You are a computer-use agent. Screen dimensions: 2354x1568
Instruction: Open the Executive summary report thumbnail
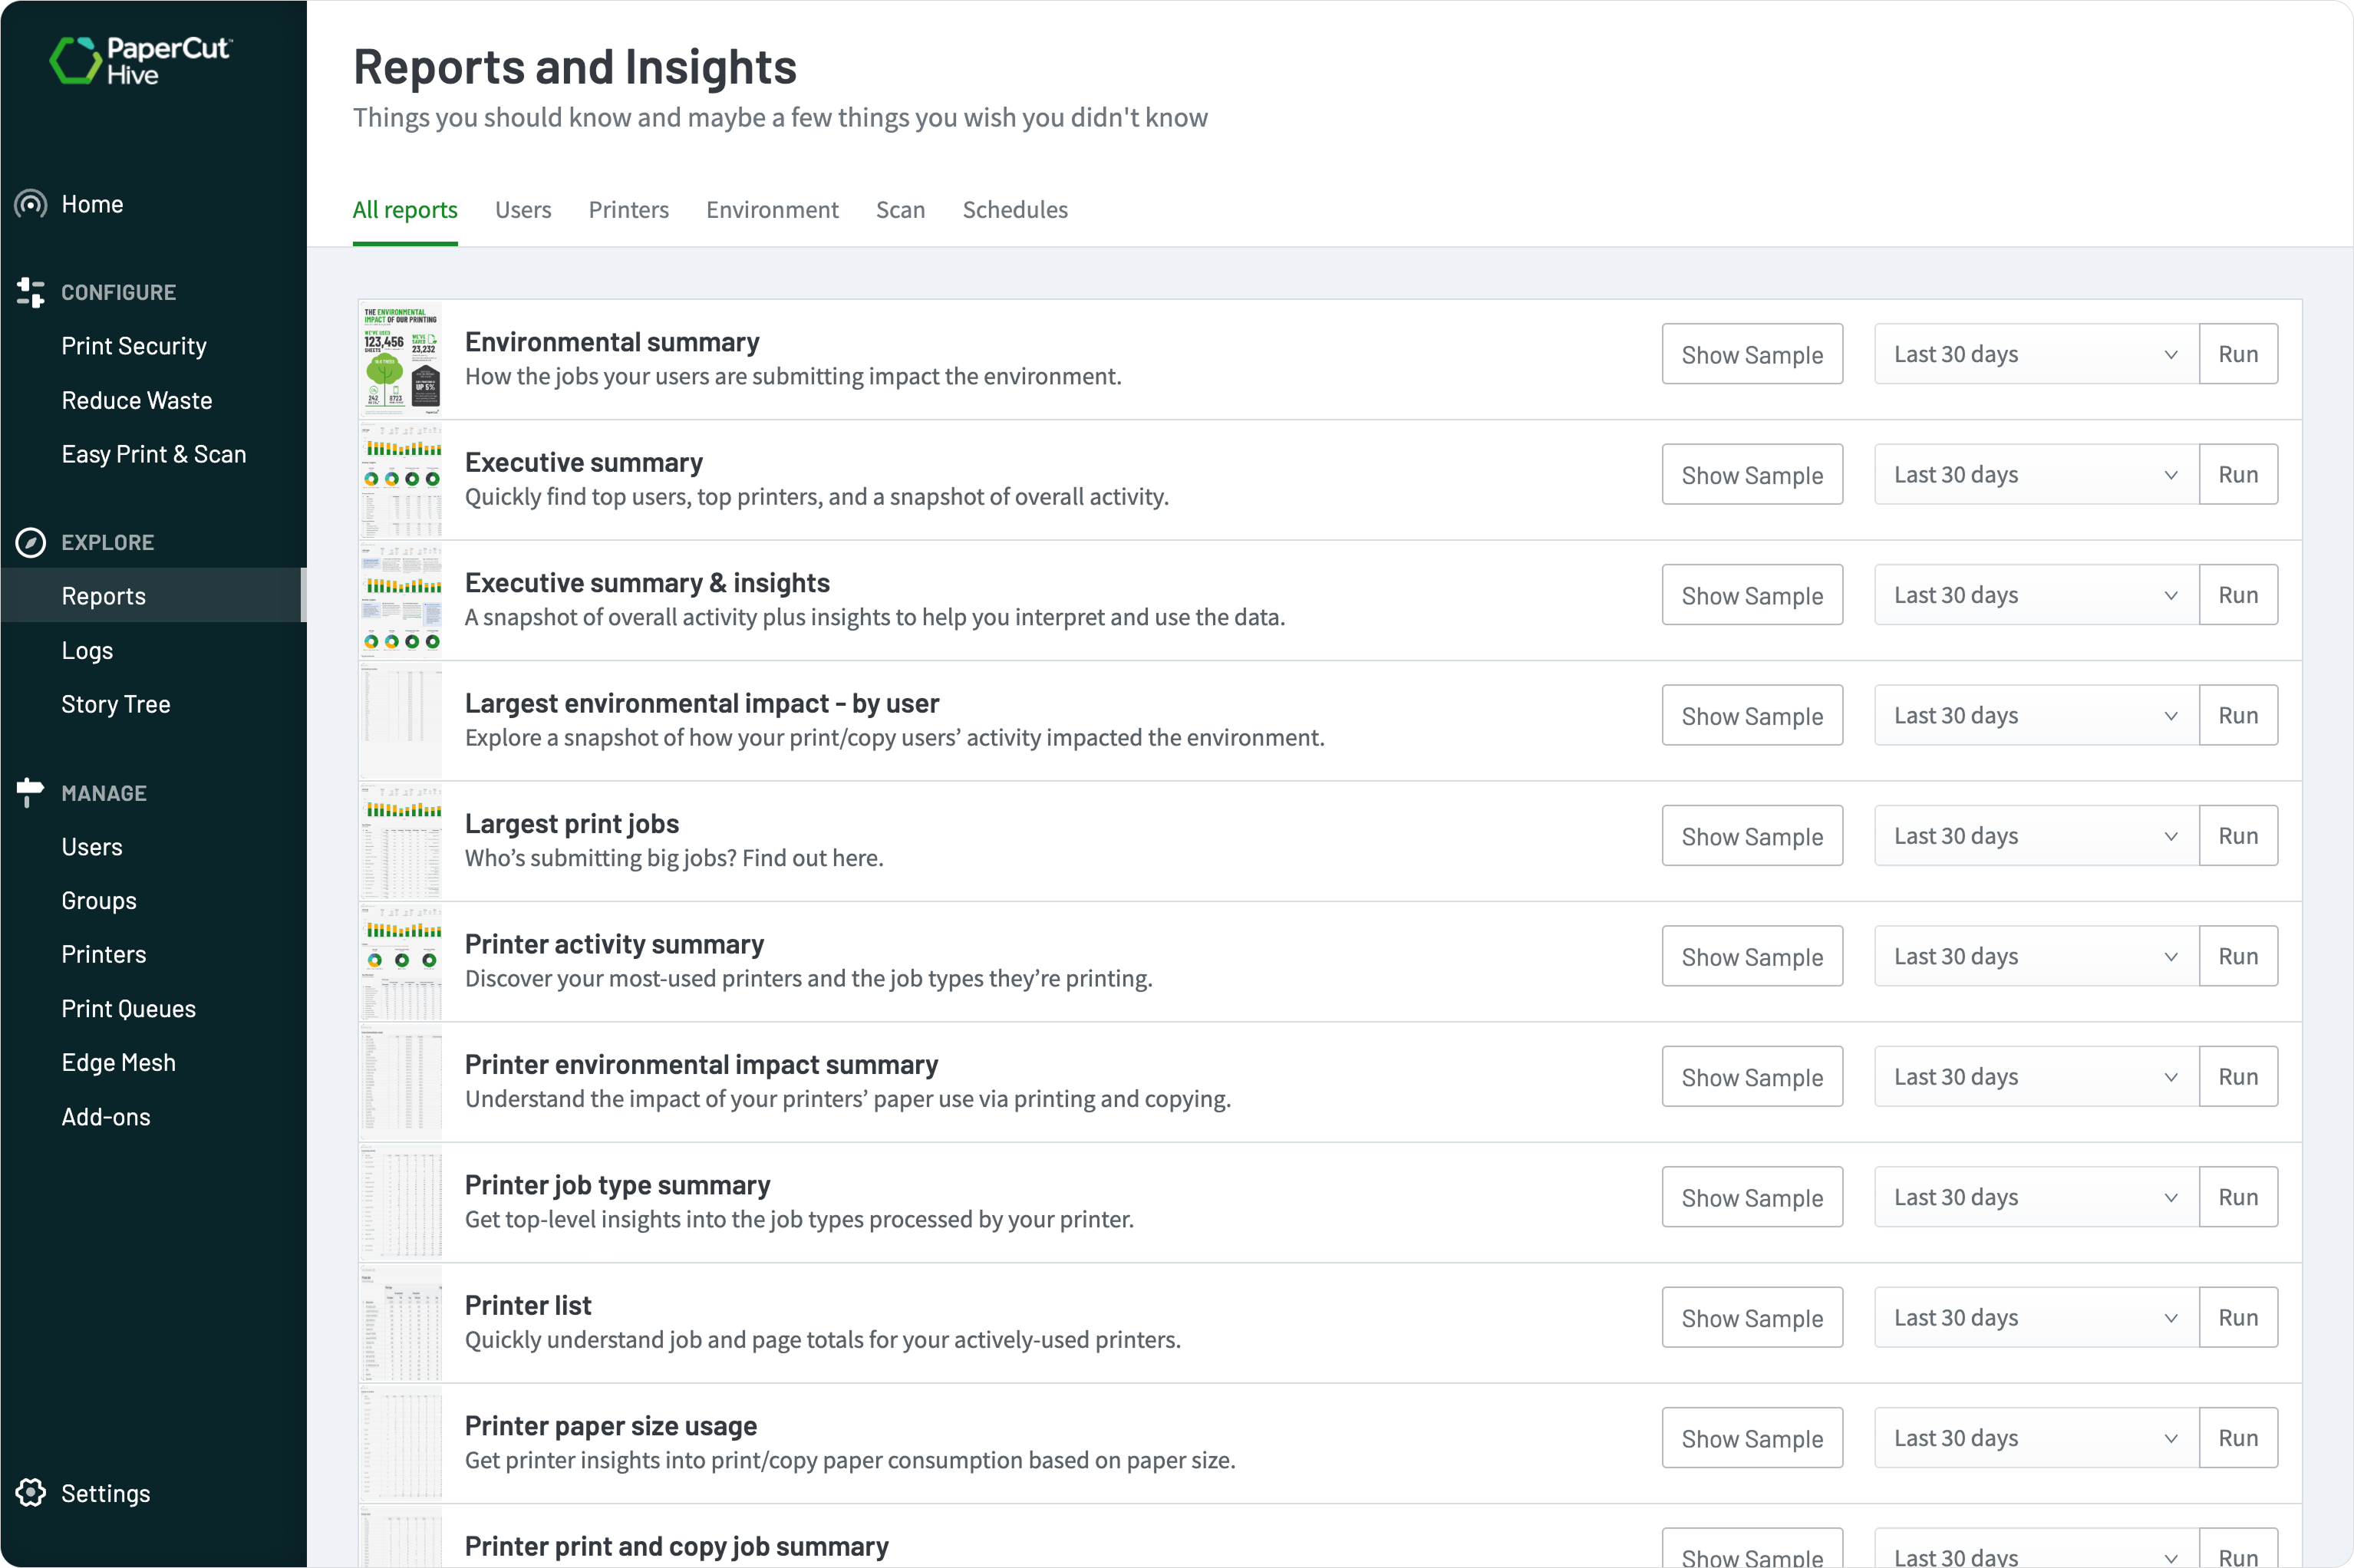click(401, 481)
